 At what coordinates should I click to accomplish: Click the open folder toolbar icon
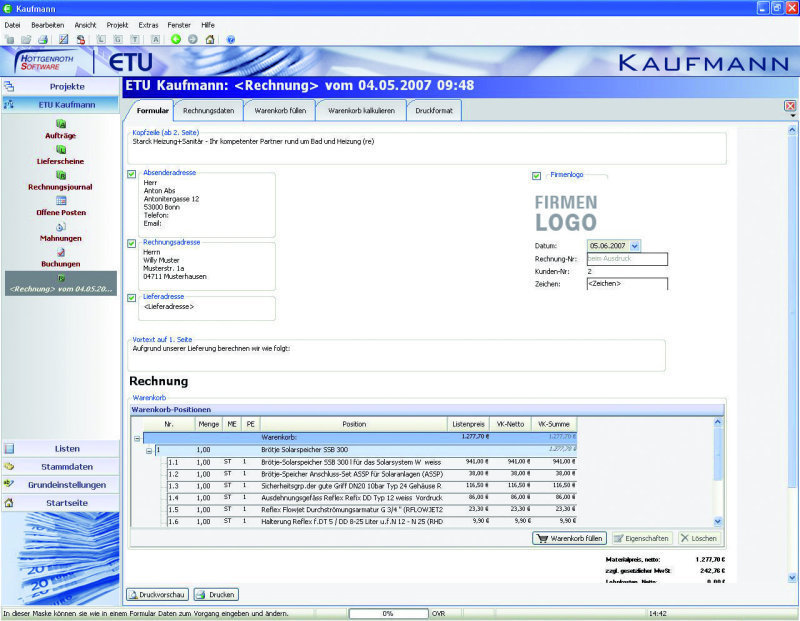pyautogui.click(x=26, y=39)
